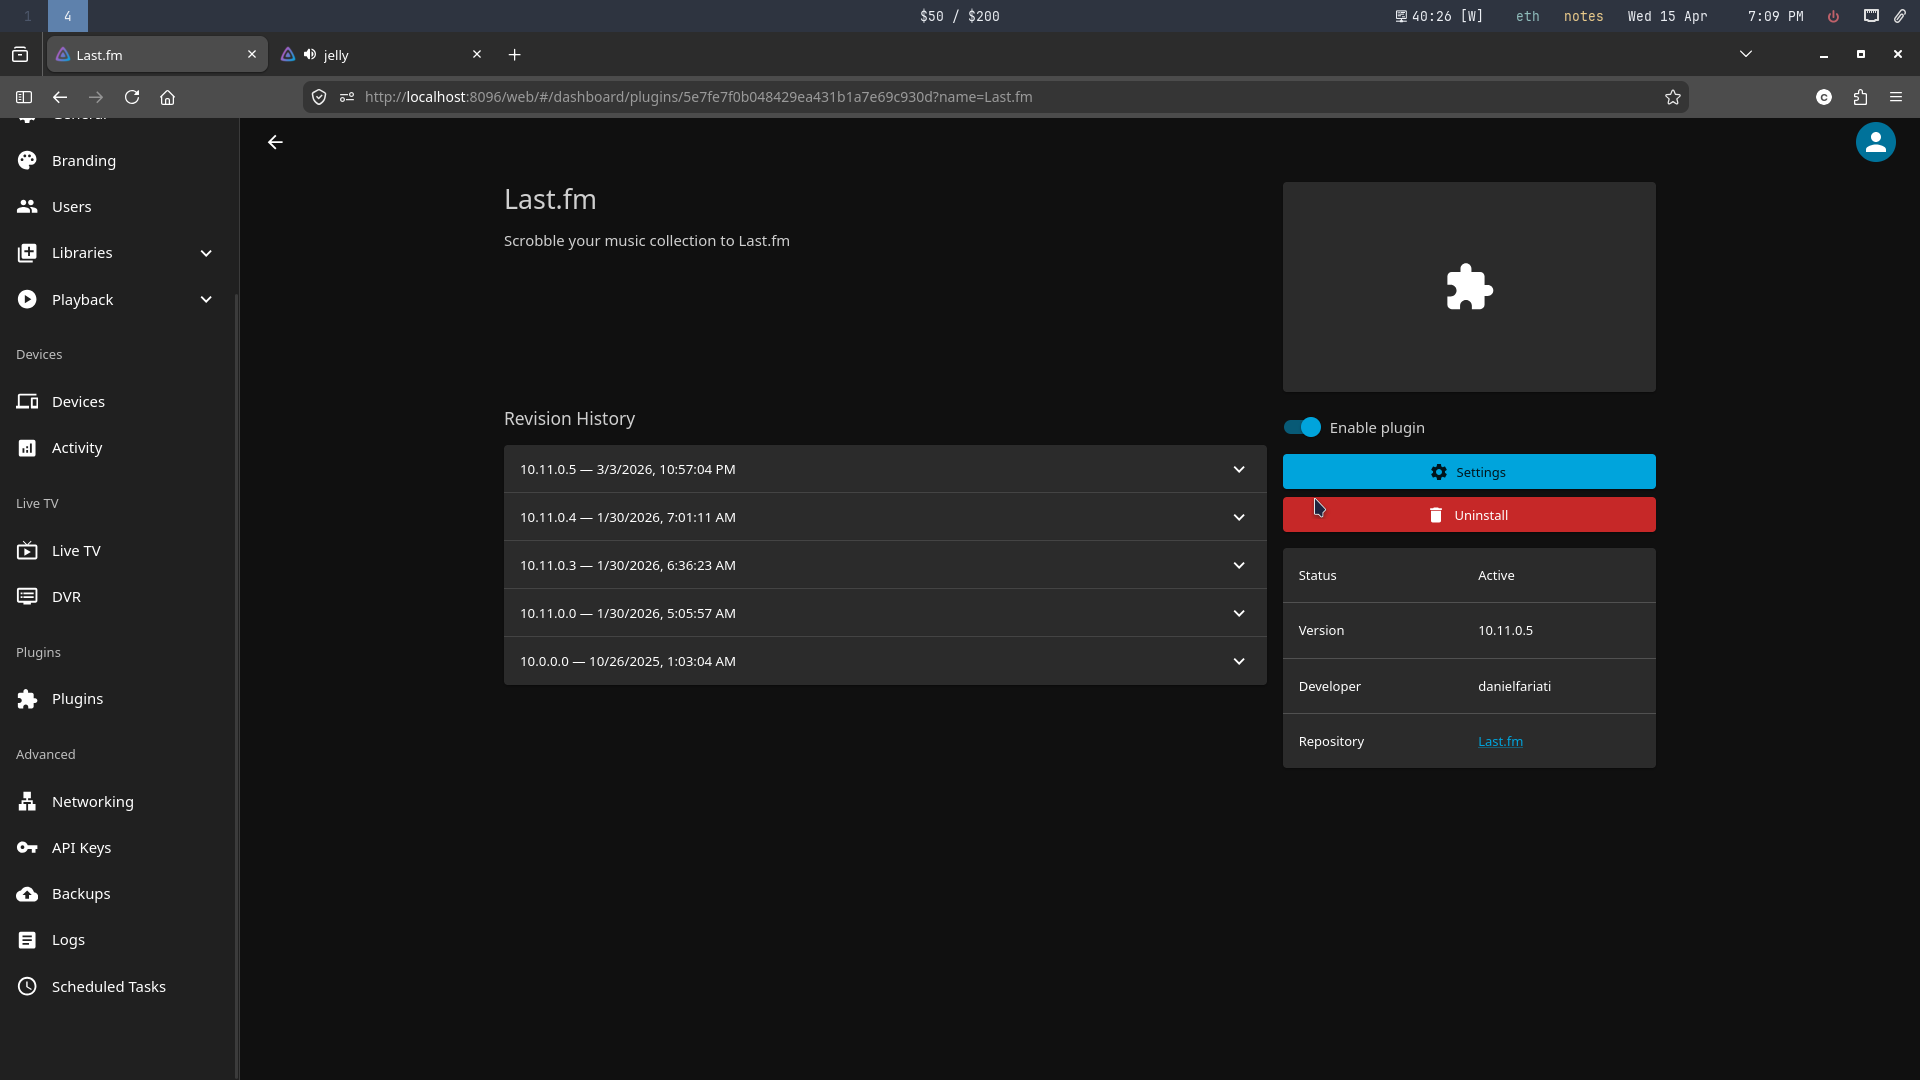Select the Last.fm browser tab
This screenshot has width=1920, height=1080.
click(x=157, y=55)
